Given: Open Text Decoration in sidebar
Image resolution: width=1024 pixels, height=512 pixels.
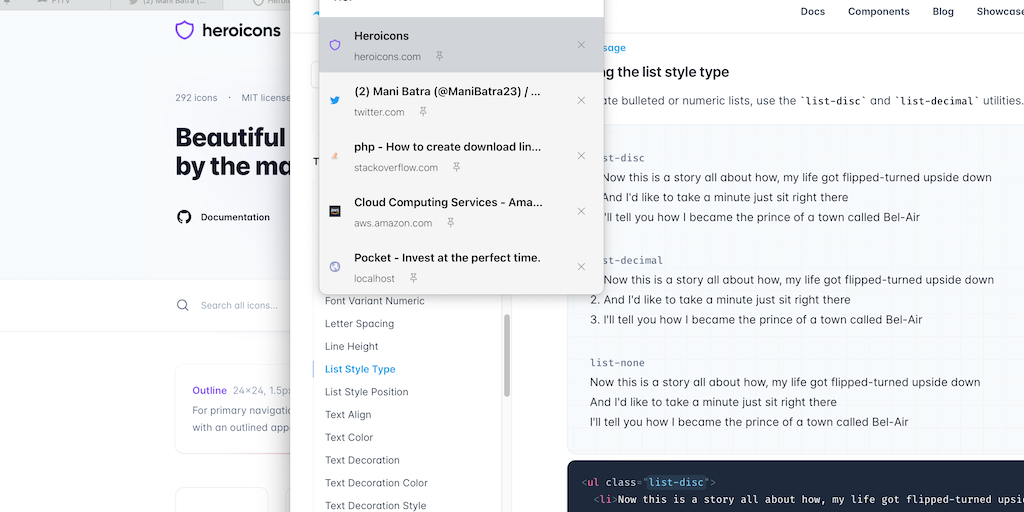Looking at the screenshot, I should 362,461.
